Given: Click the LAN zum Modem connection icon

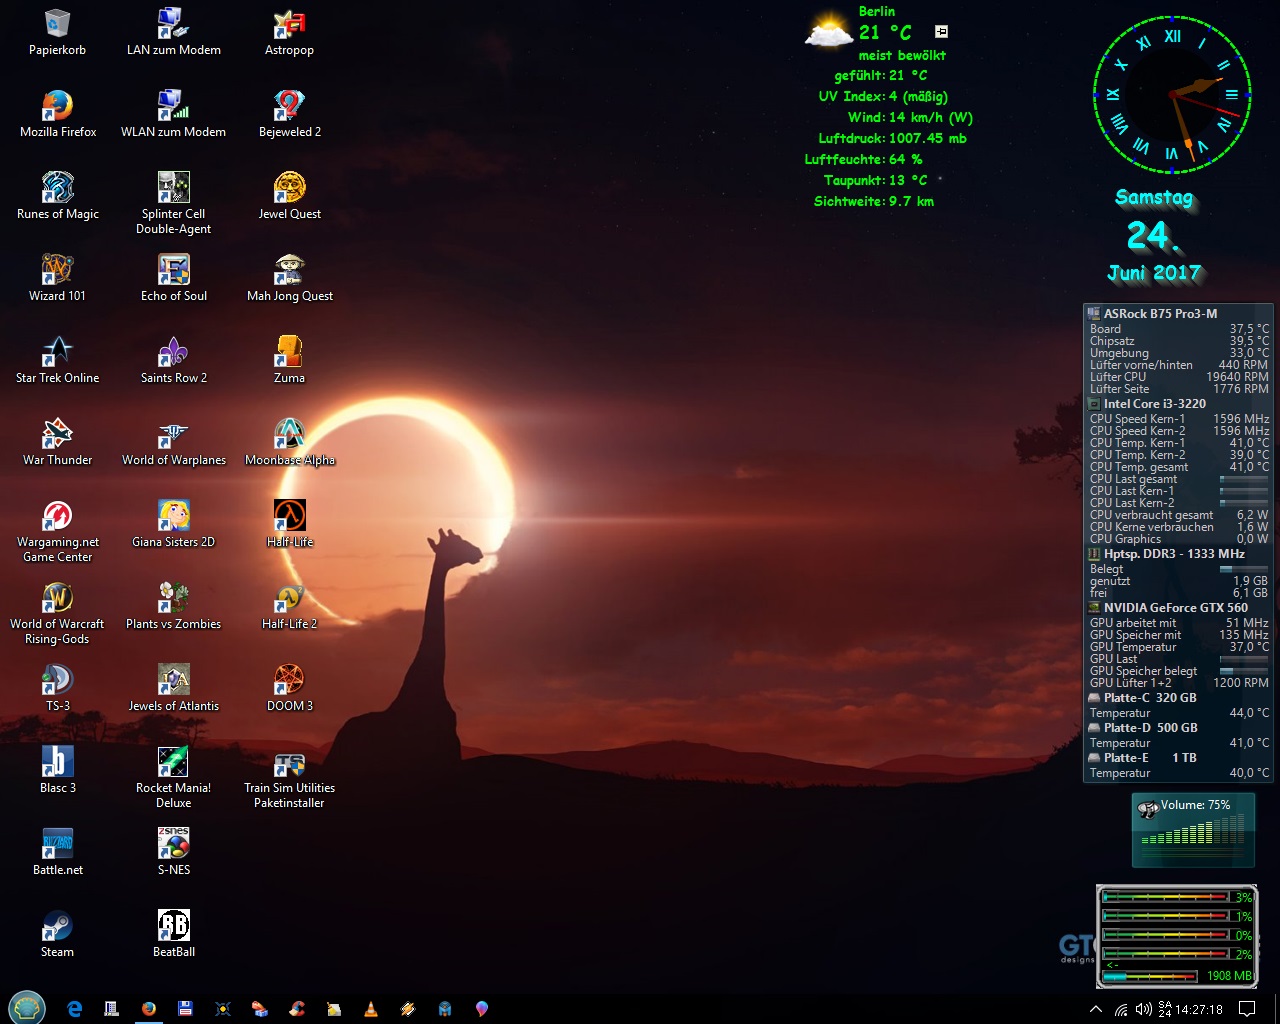Looking at the screenshot, I should point(174,32).
